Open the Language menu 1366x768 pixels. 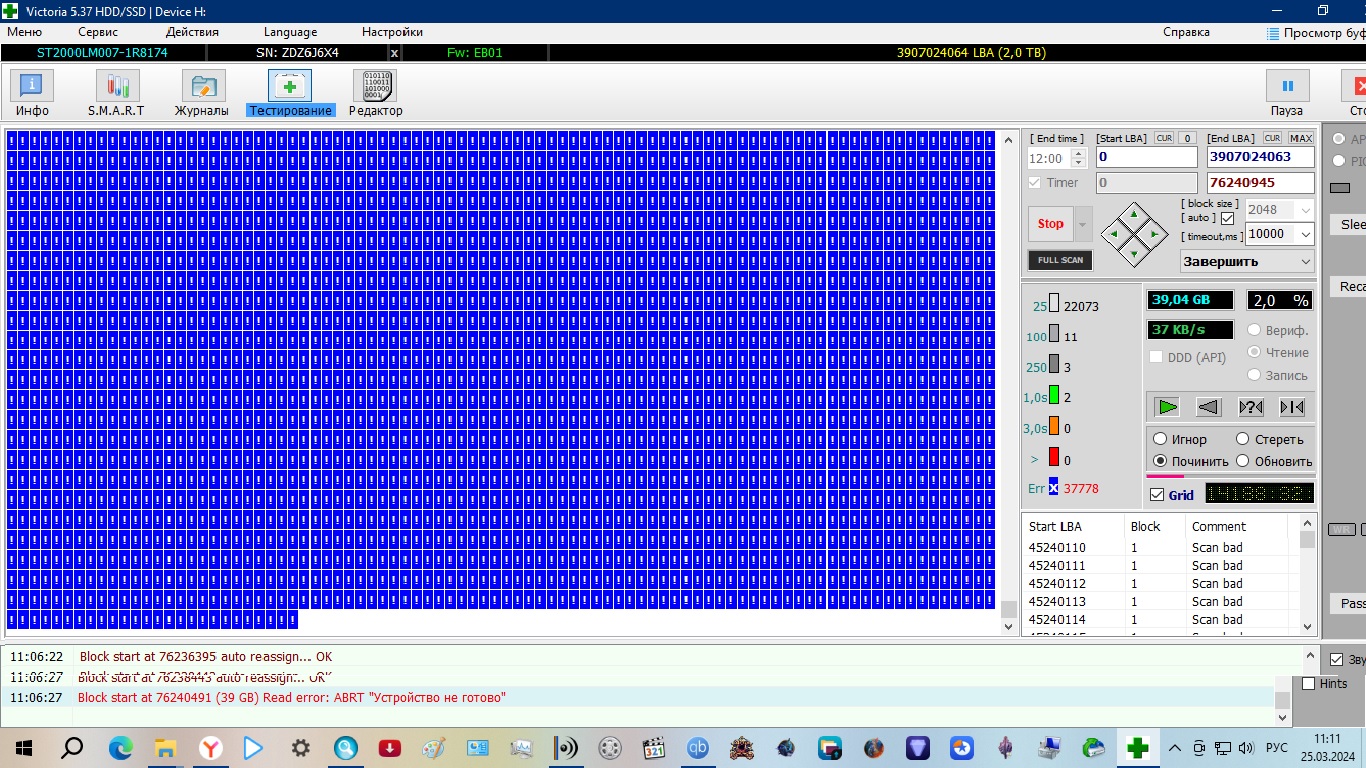pos(290,32)
